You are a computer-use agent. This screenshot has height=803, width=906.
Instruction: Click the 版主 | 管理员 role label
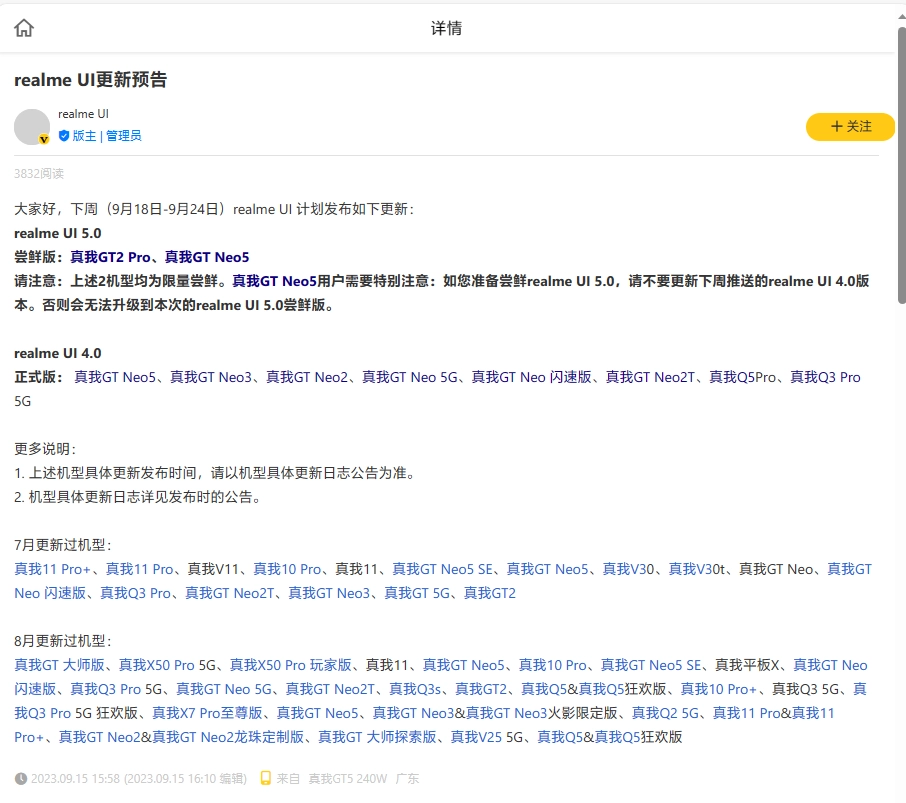pyautogui.click(x=107, y=136)
